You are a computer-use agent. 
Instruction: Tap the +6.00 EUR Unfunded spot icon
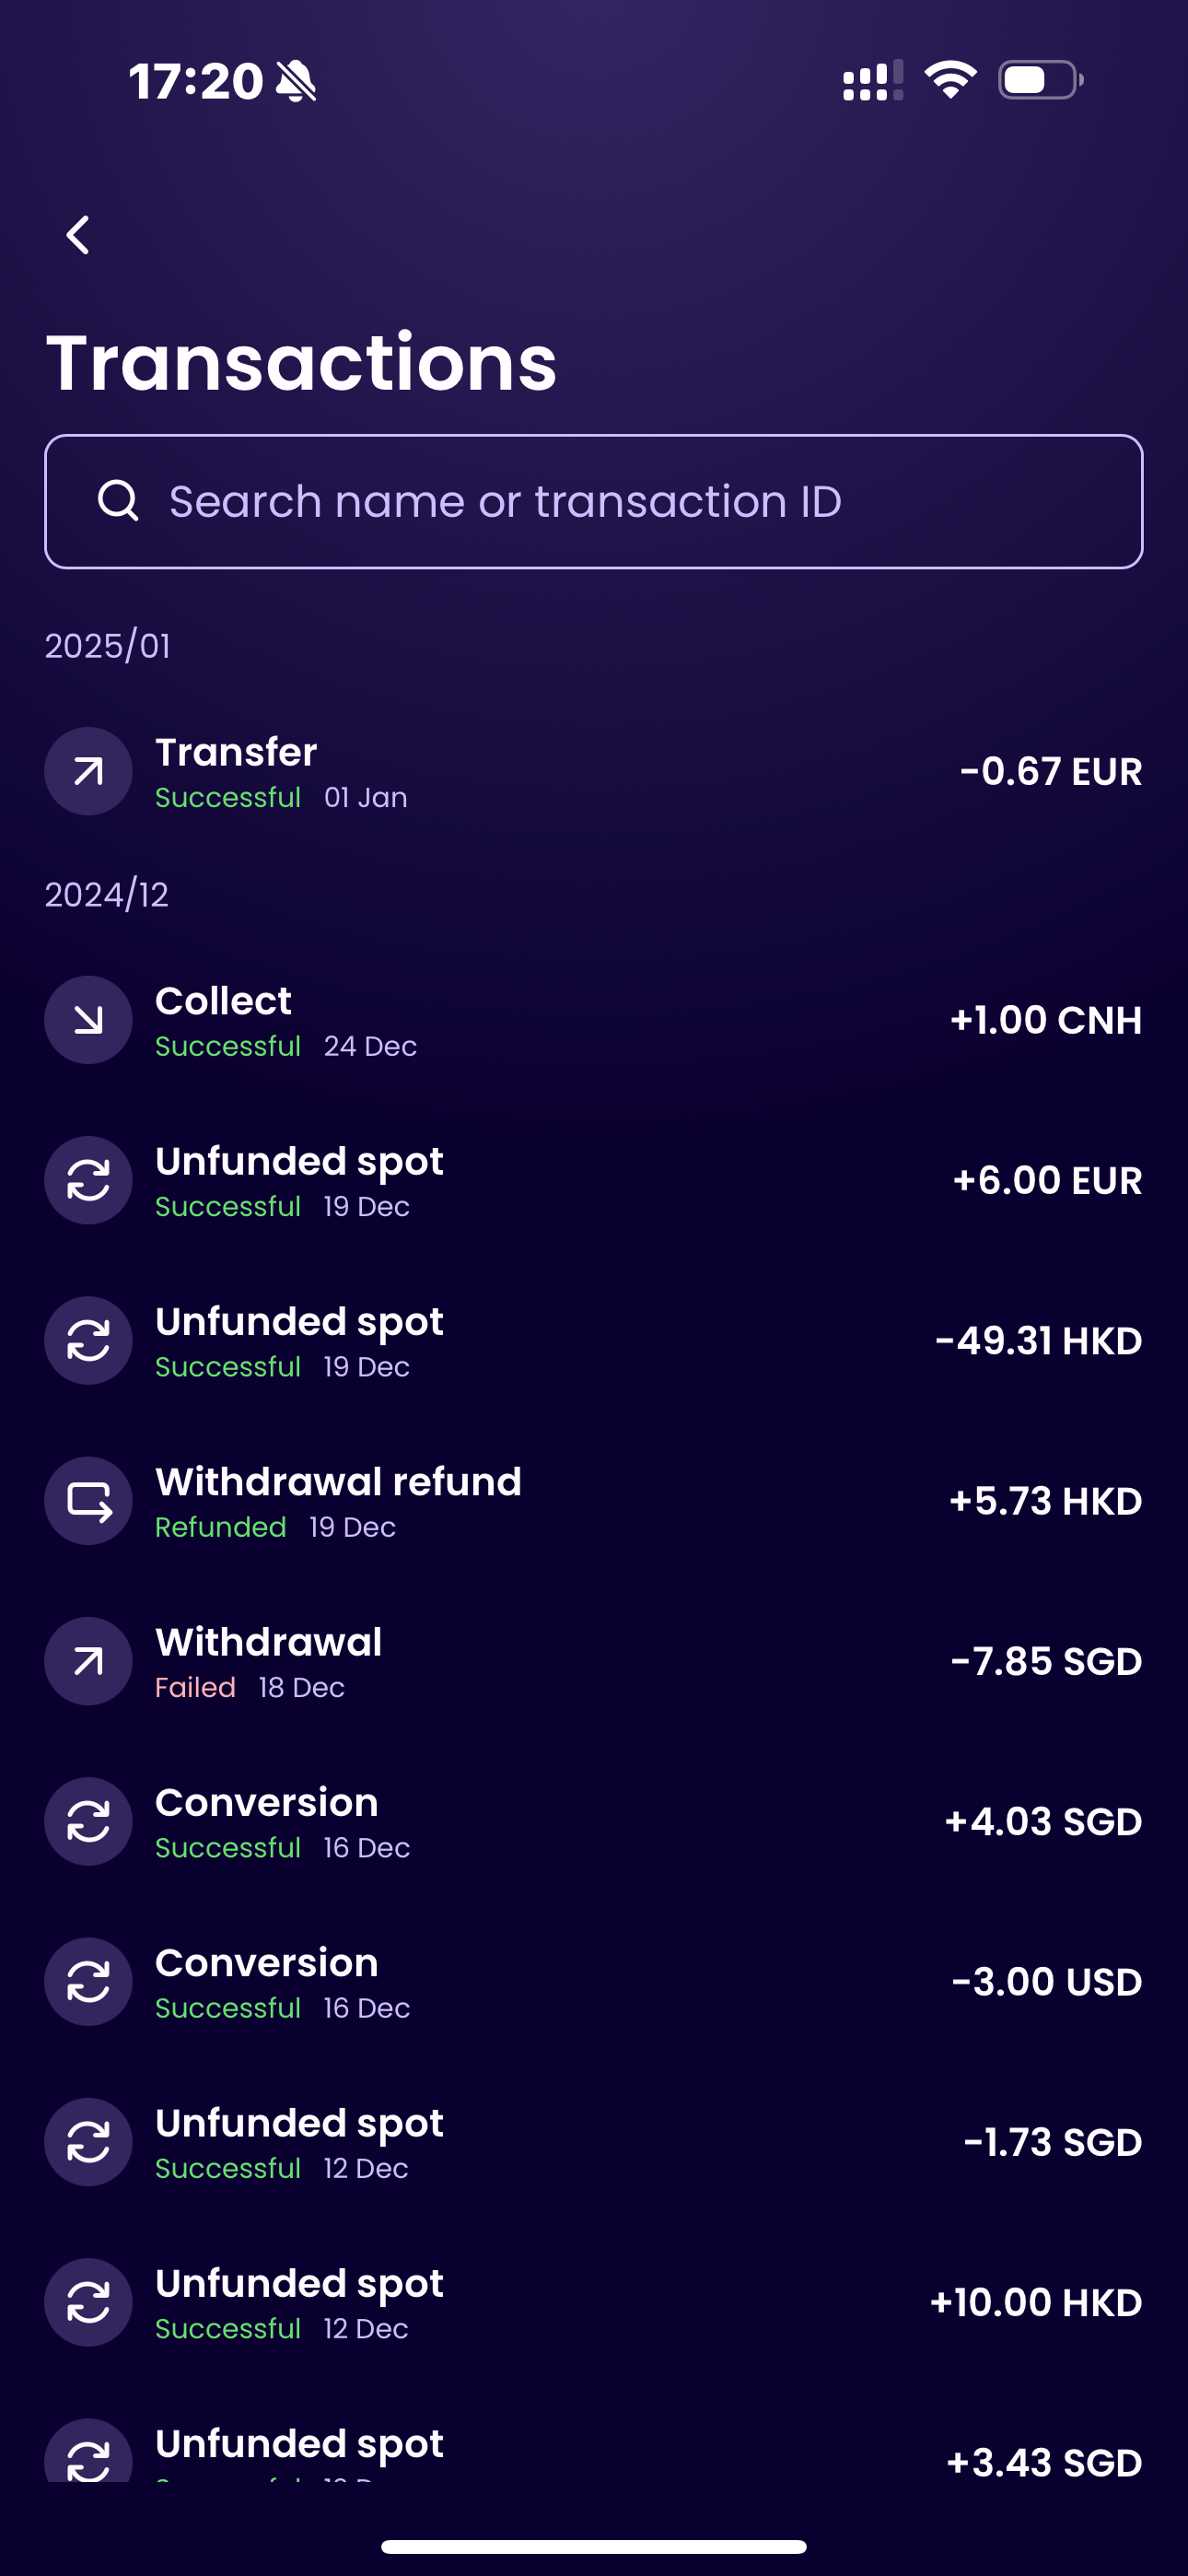tap(89, 1180)
